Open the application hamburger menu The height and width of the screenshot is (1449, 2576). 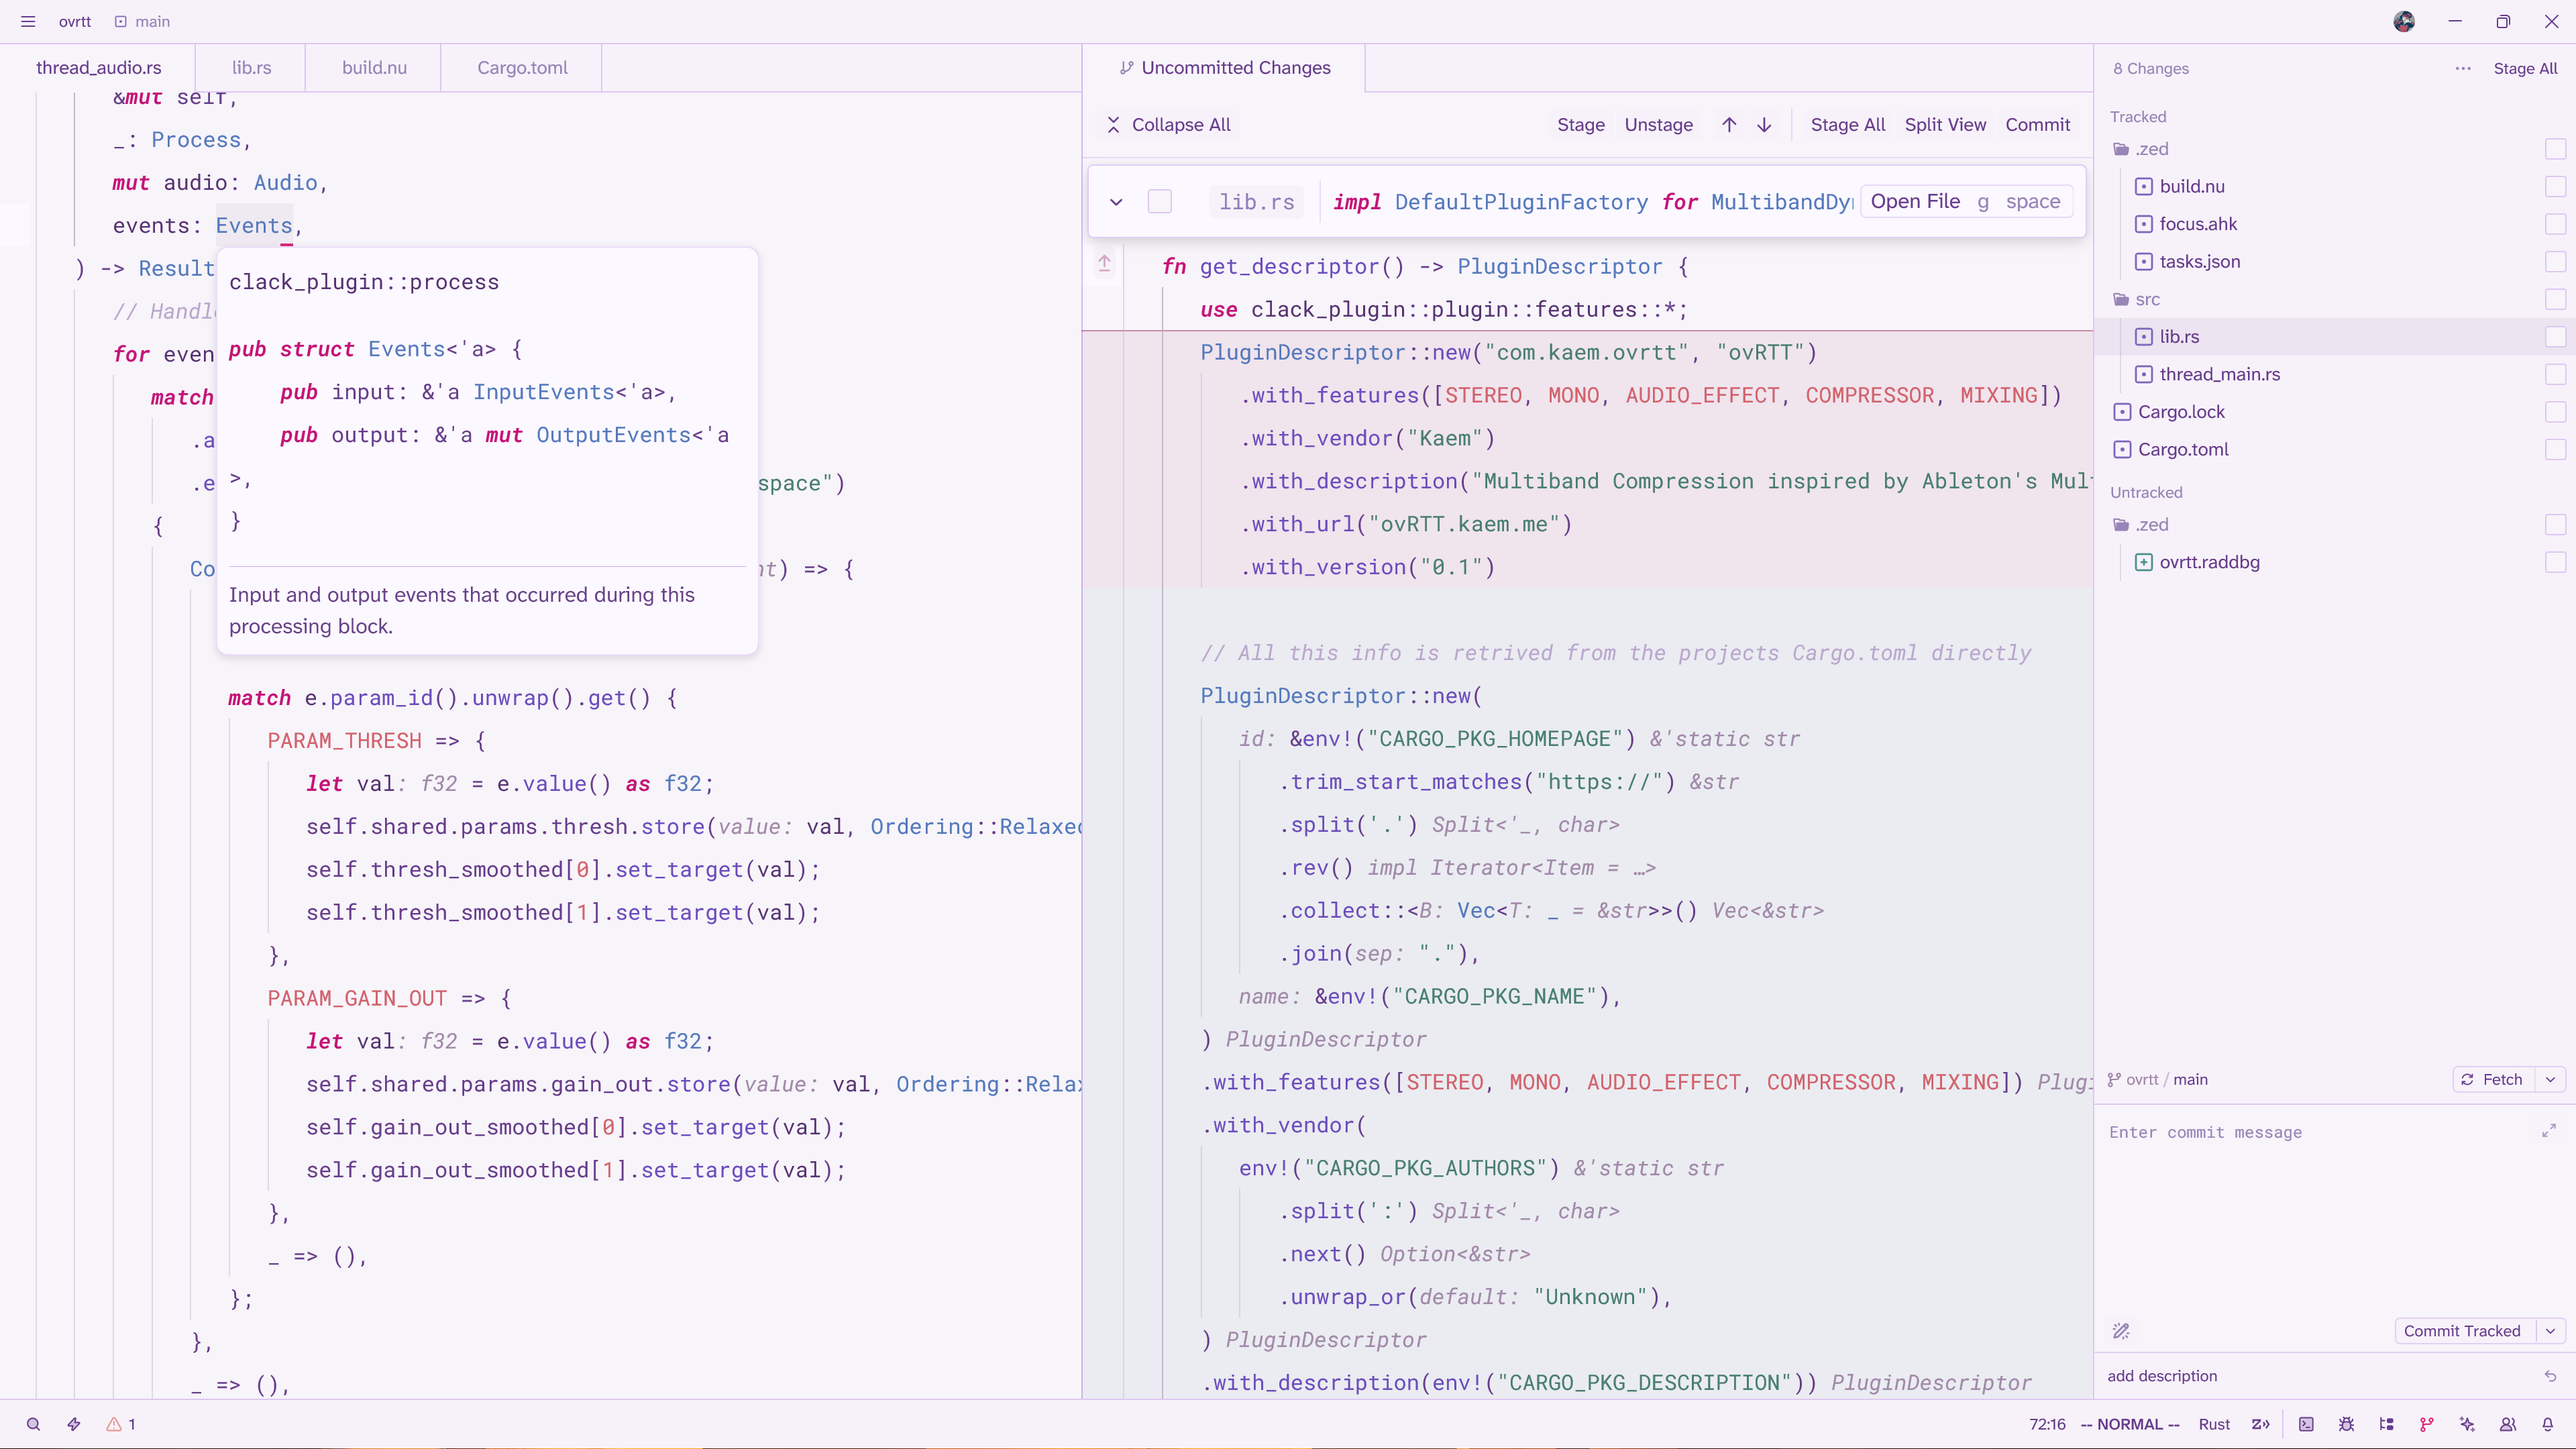click(28, 21)
